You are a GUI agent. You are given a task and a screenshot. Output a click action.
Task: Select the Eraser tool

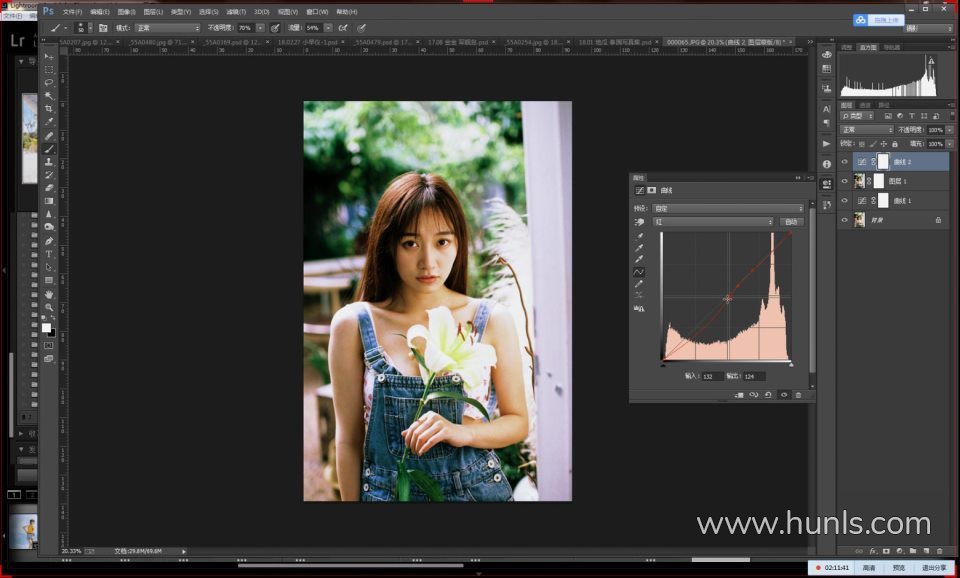click(49, 188)
